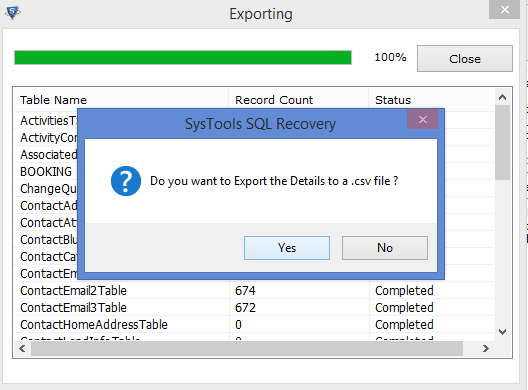Close the SysTools SQL Recovery dialog
The width and height of the screenshot is (528, 390).
tap(423, 119)
